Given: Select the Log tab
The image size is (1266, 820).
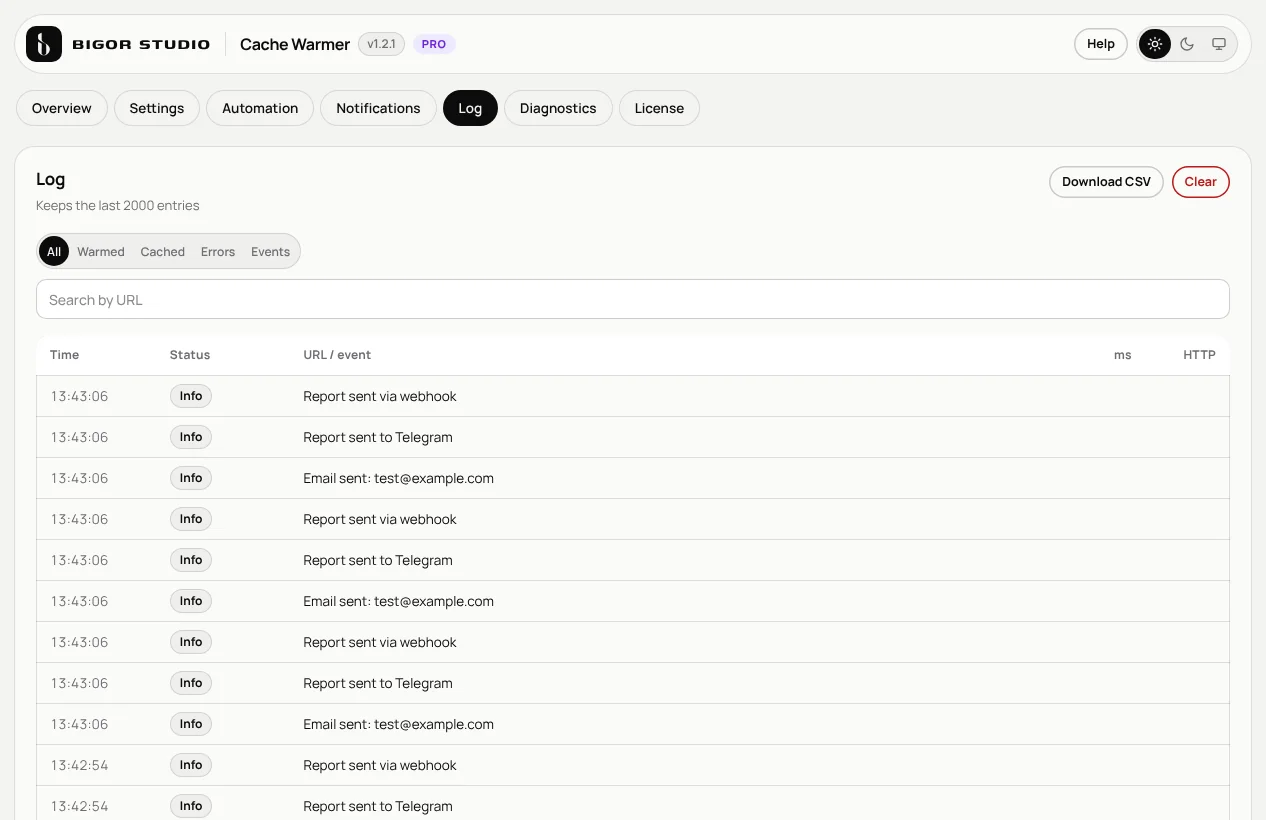Looking at the screenshot, I should point(470,108).
